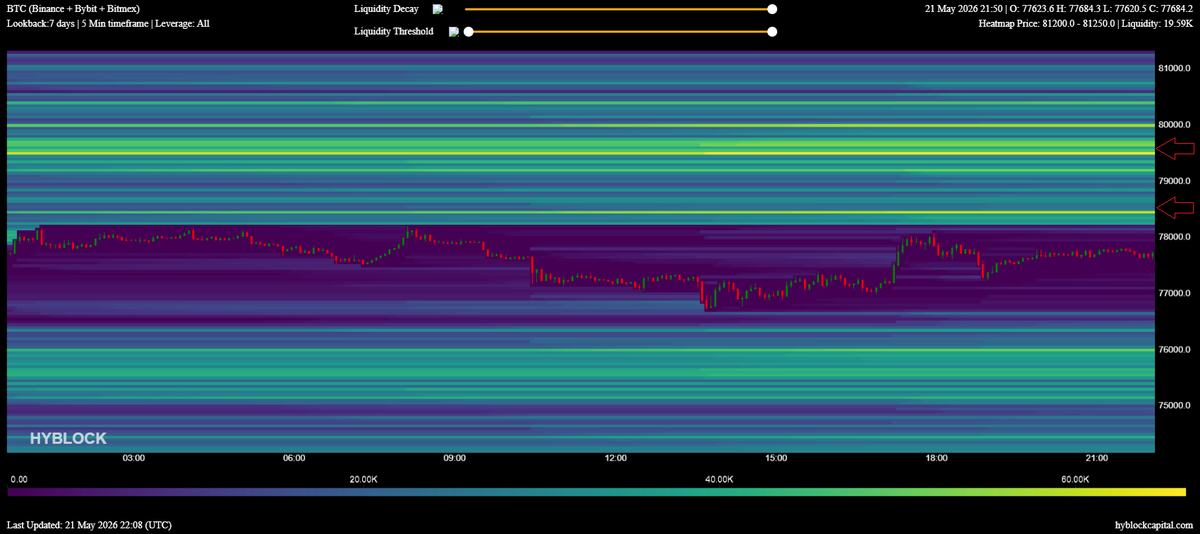Viewport: 1200px width, 534px height.
Task: Click the 40.00K color scale label
Action: tap(719, 480)
